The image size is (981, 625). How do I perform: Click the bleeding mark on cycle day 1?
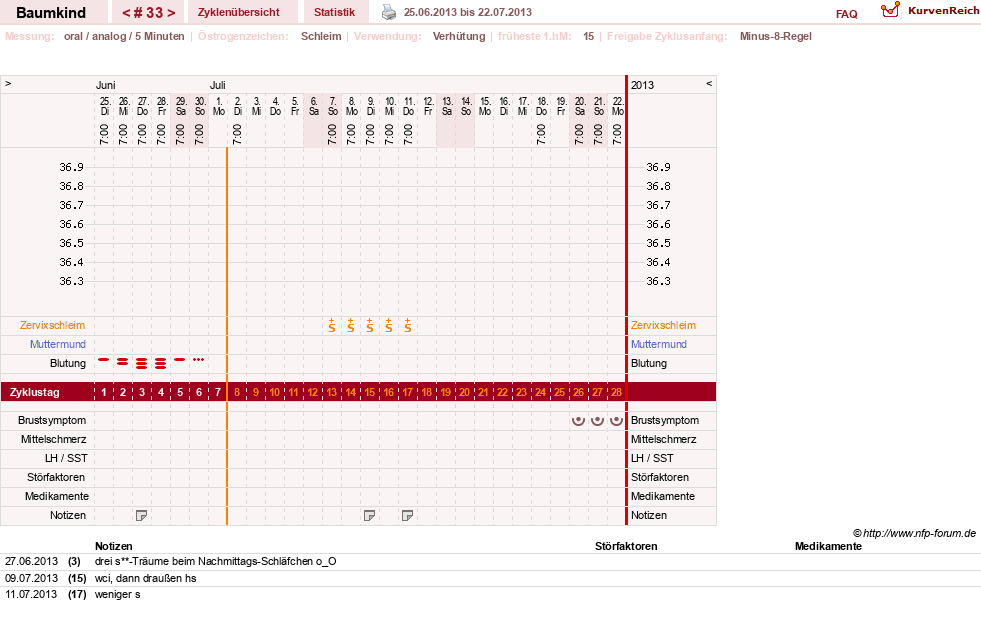(104, 360)
